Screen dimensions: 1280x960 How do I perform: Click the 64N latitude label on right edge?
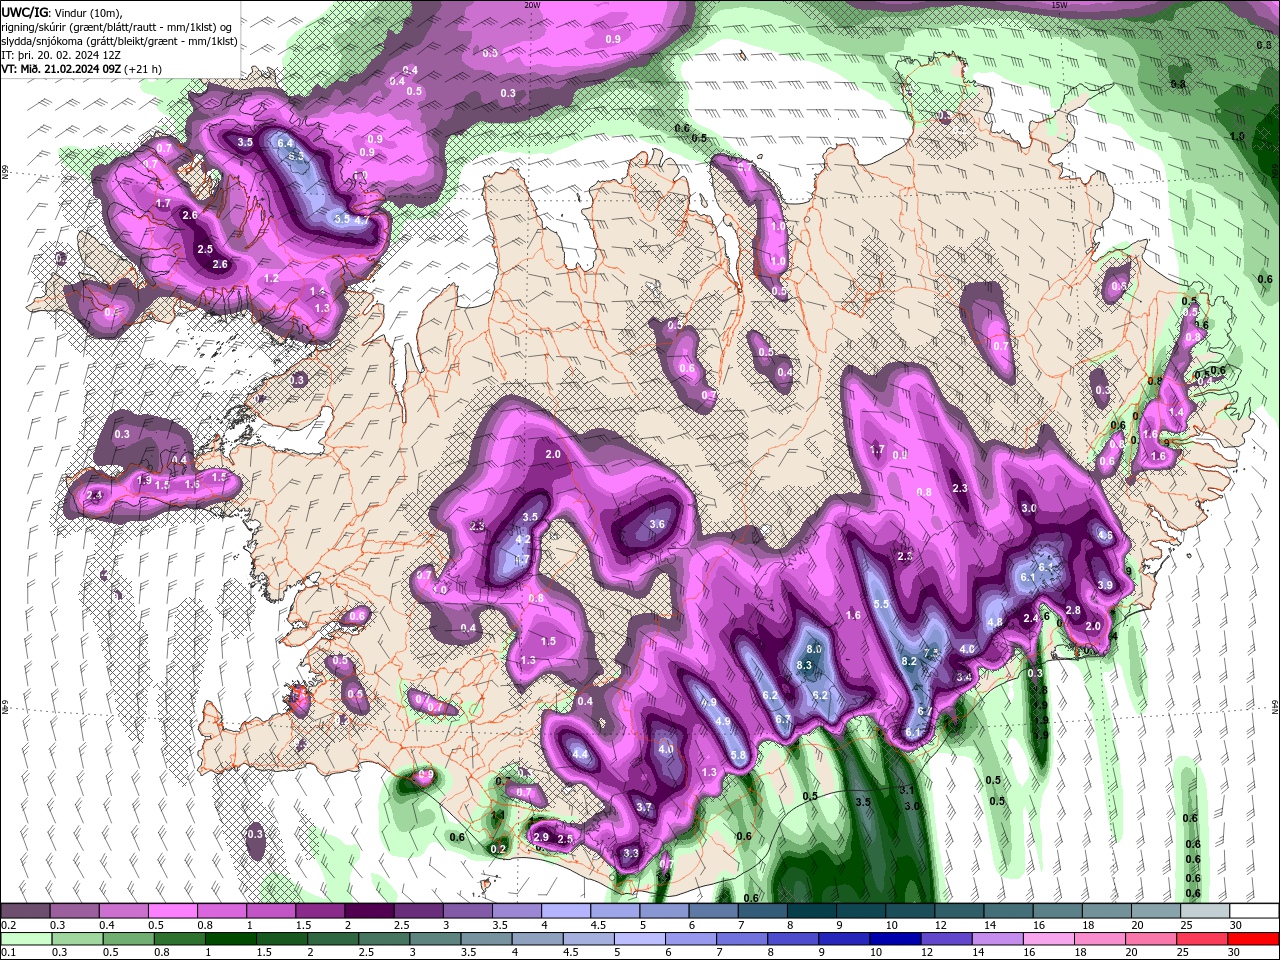coord(1276,707)
